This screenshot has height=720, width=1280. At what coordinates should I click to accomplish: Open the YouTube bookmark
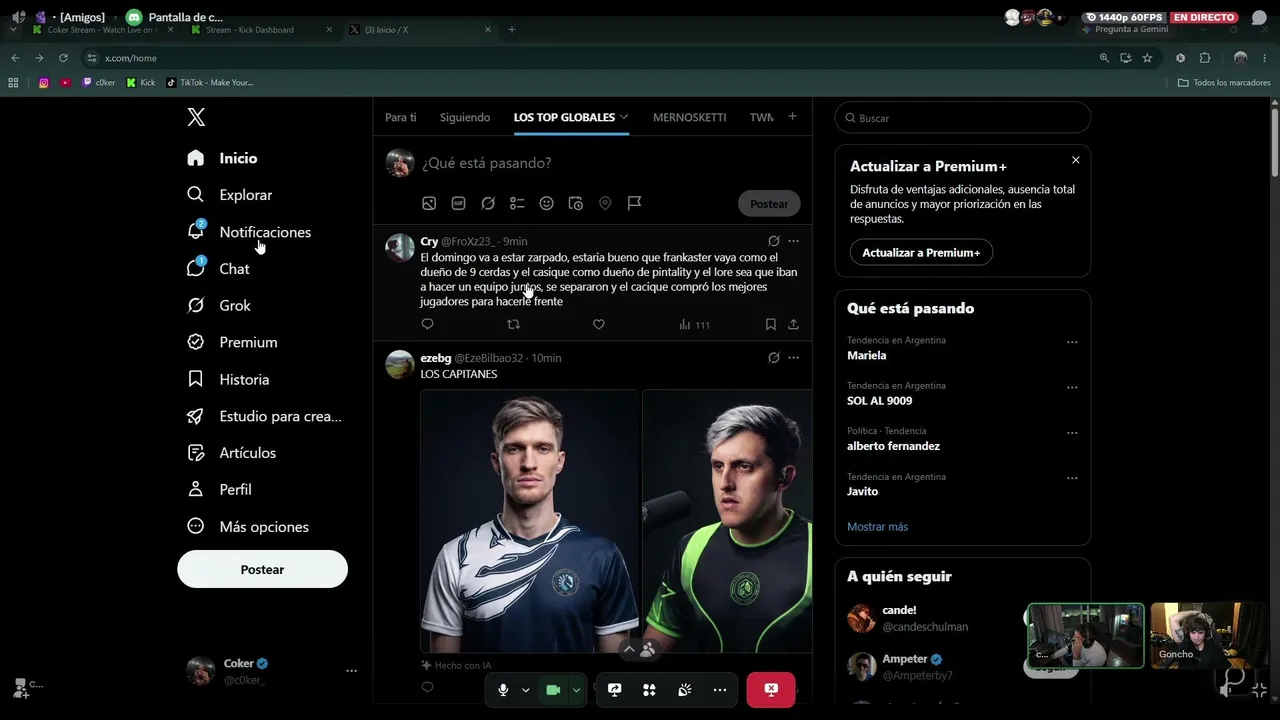pos(66,83)
